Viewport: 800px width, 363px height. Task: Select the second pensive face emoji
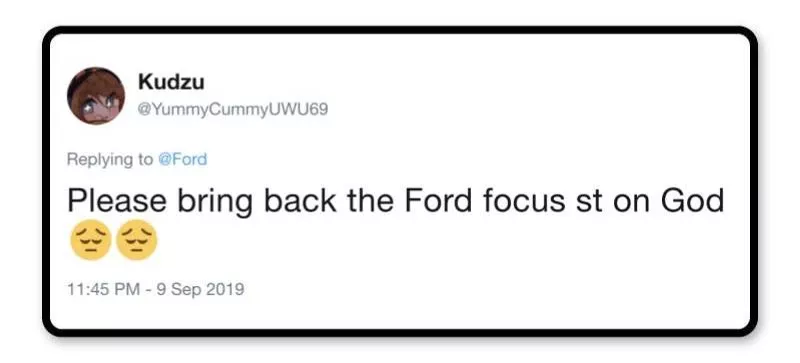click(137, 240)
